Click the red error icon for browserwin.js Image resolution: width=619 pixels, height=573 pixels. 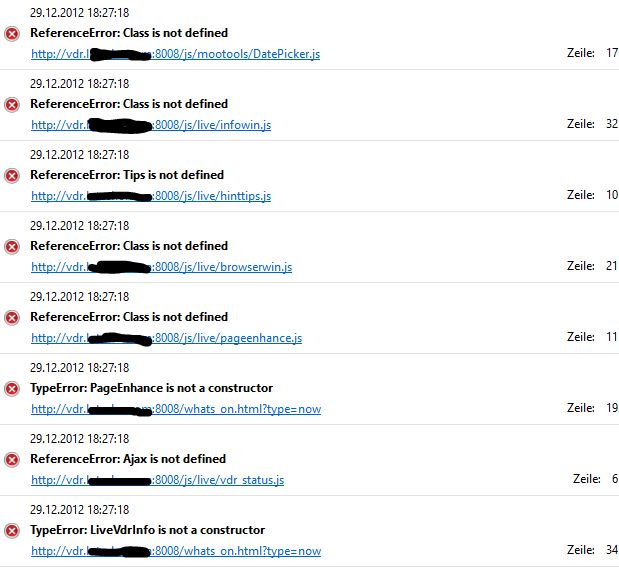(12, 247)
